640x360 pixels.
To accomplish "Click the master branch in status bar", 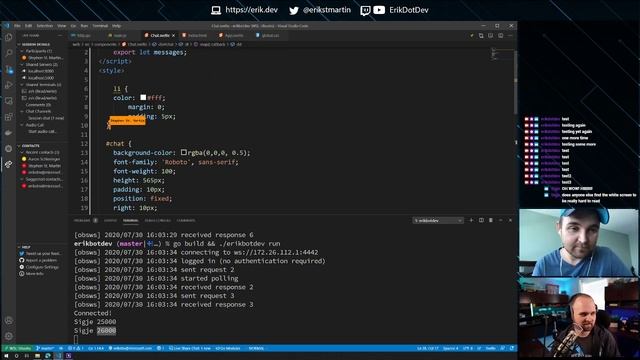I will (45, 348).
